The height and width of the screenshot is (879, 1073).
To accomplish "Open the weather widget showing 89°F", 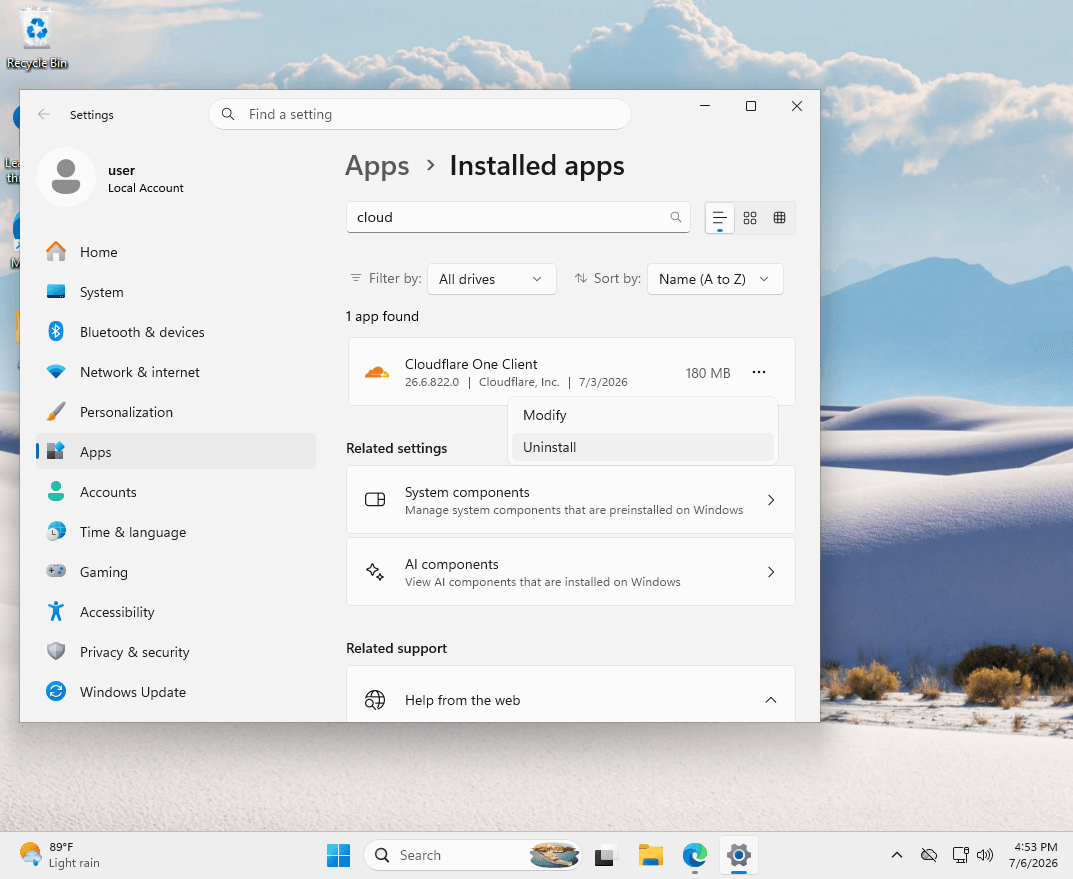I will pos(60,855).
